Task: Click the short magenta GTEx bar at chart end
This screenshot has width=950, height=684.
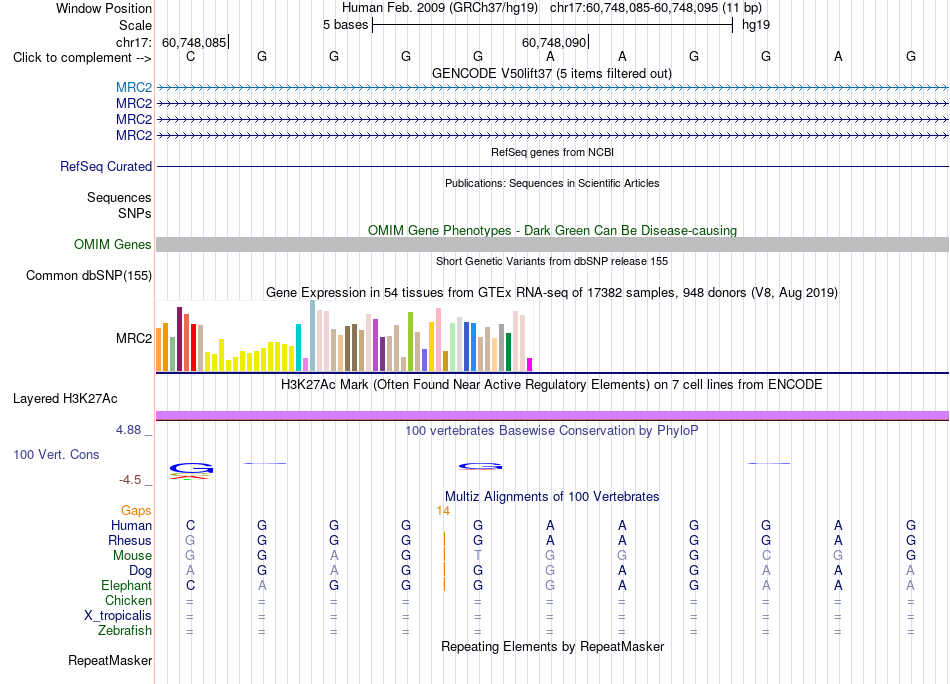Action: click(530, 364)
